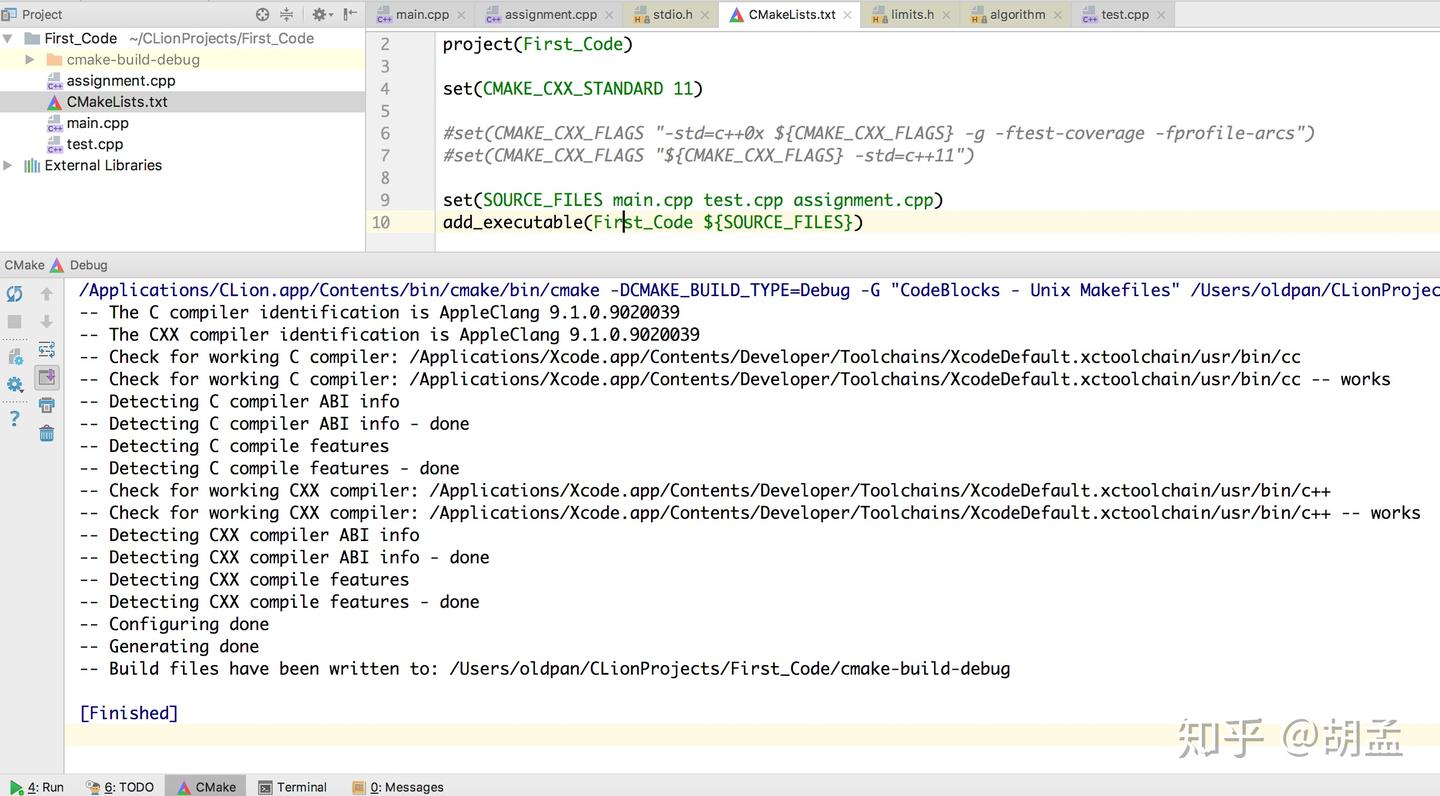Viewport: 1440px width, 796px height.
Task: Click the soft-wrap toggle in CMake toolbar
Action: coord(46,350)
